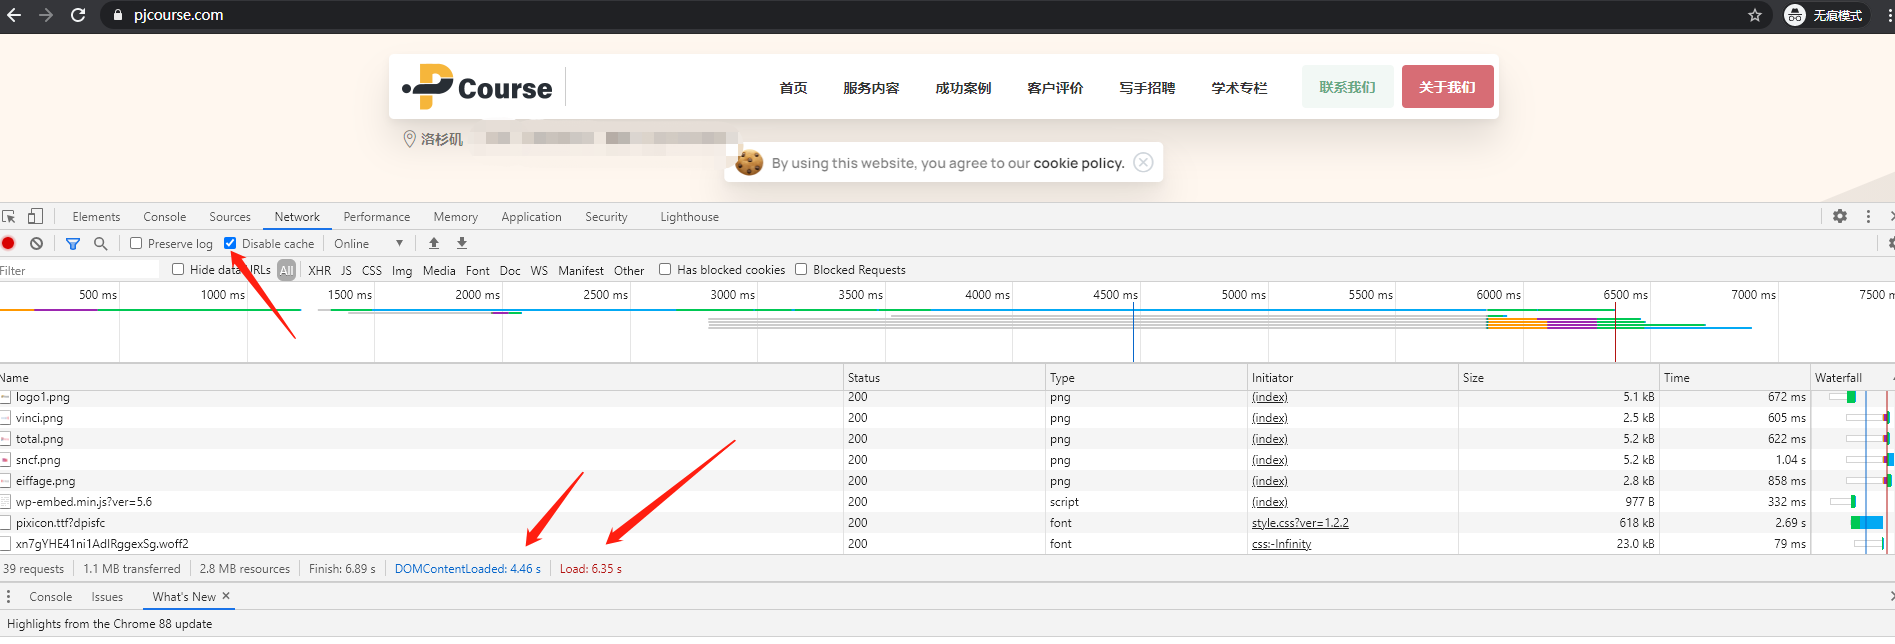Check the Blocked Requests checkbox

pos(801,269)
